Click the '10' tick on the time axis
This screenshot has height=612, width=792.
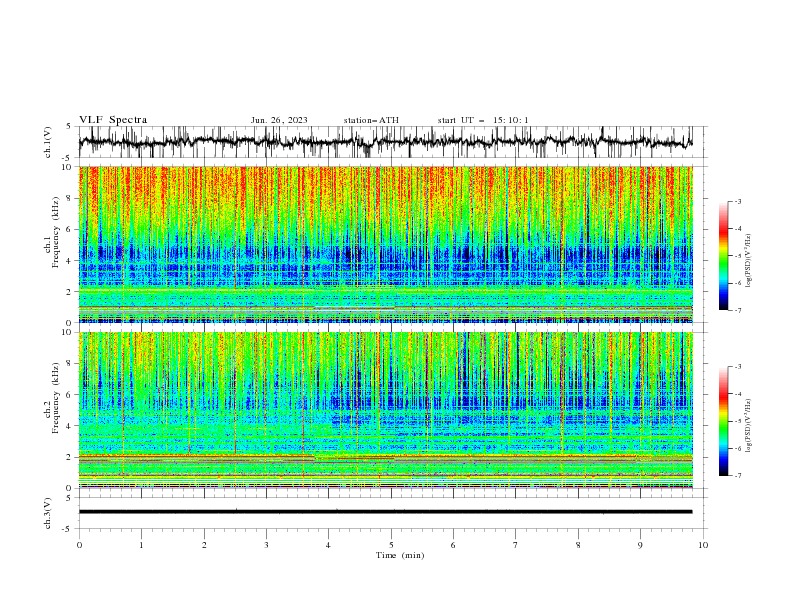(703, 545)
